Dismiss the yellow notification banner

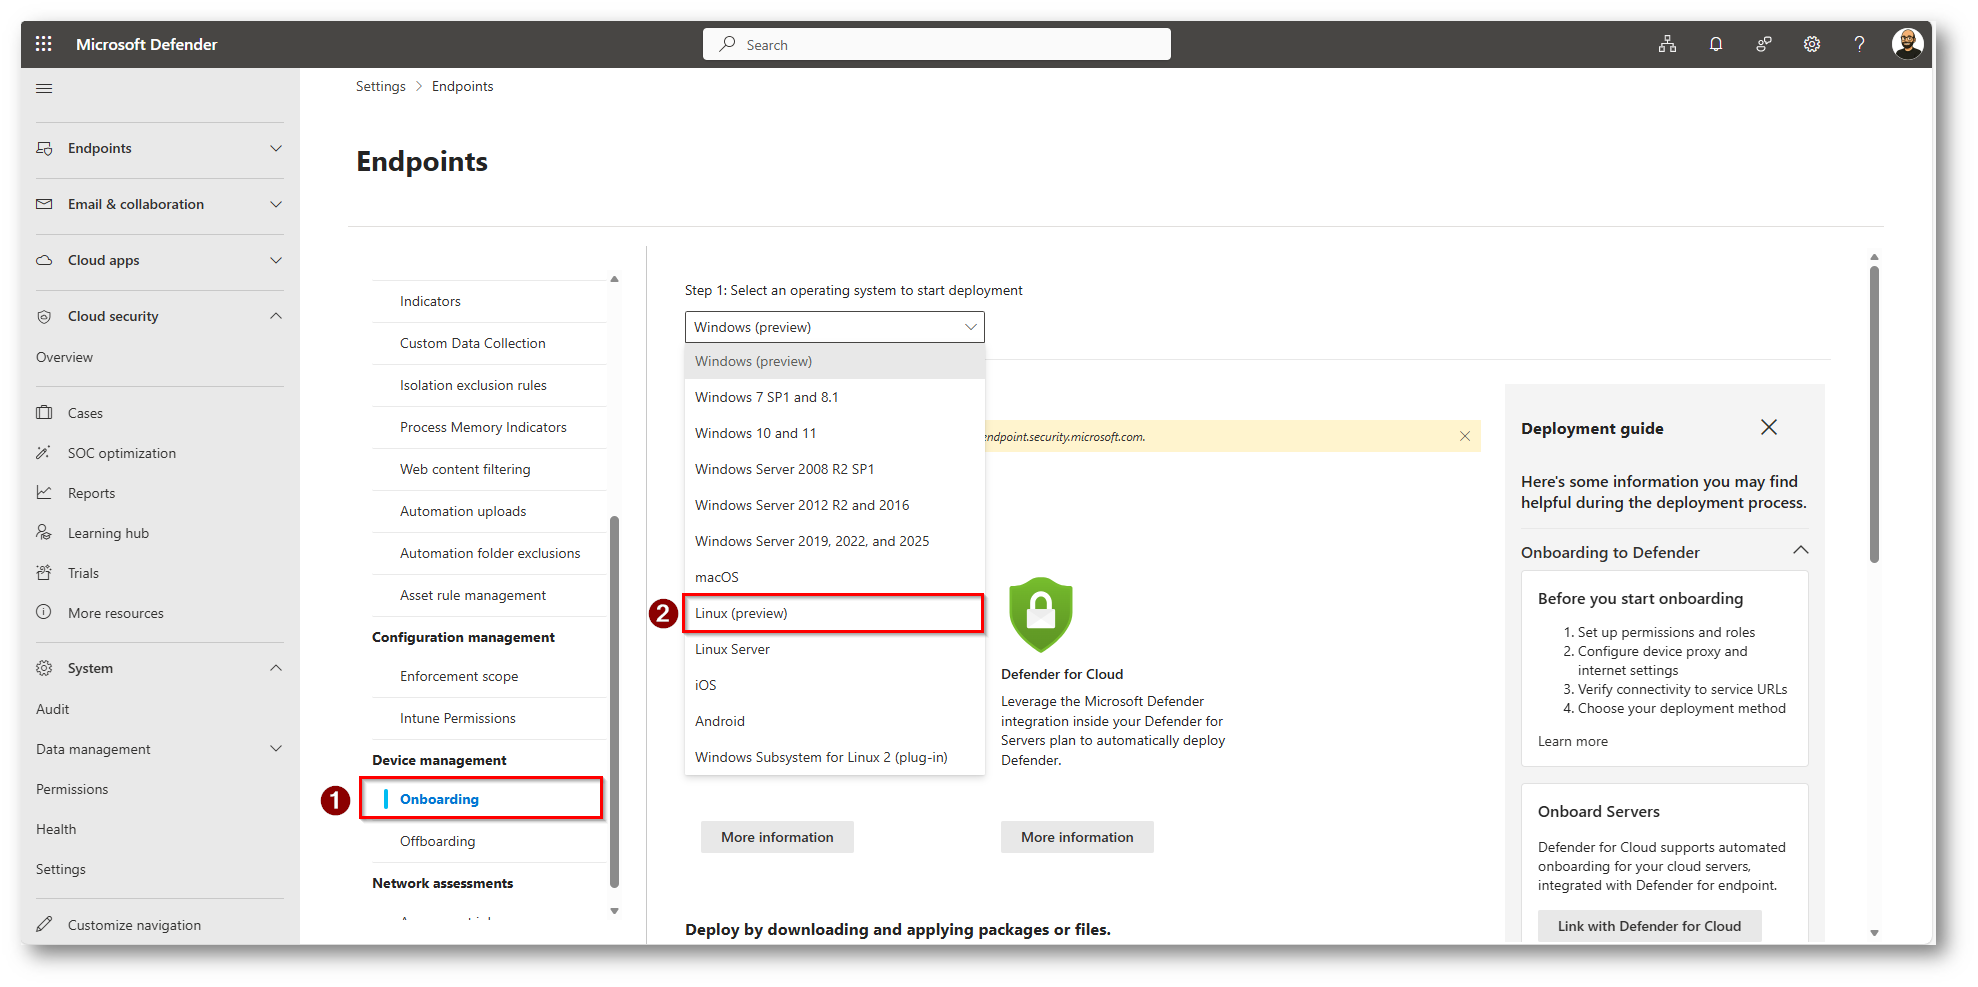coord(1464,436)
